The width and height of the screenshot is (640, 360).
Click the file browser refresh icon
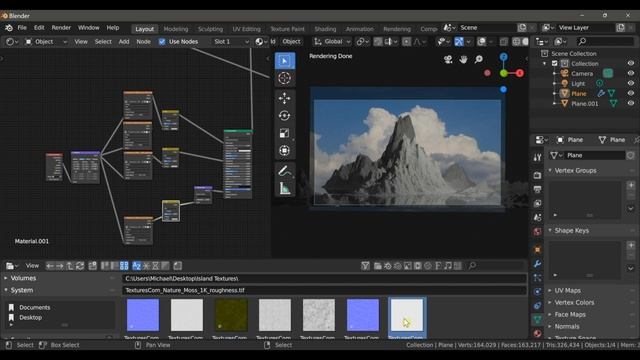coord(80,266)
